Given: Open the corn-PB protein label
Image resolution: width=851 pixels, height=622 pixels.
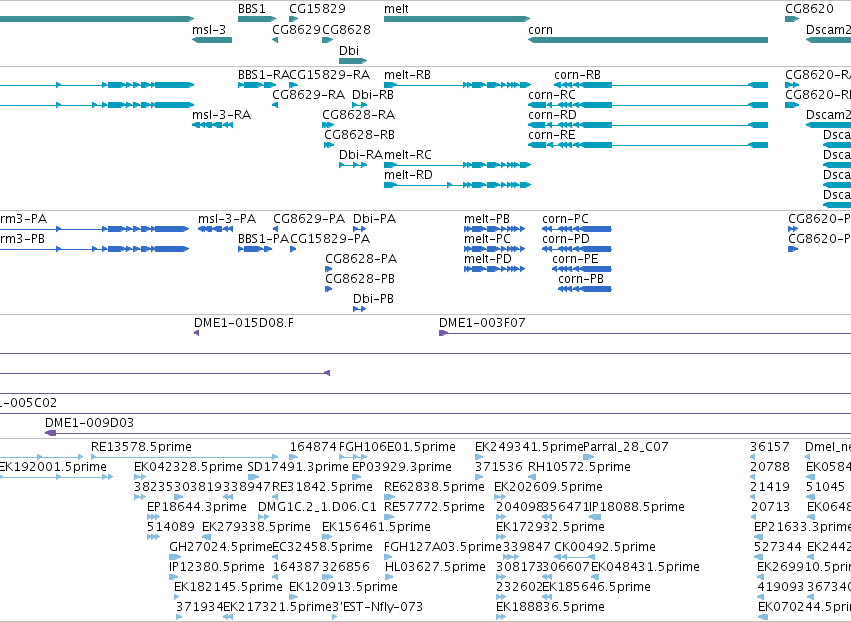Looking at the screenshot, I should (x=581, y=280).
